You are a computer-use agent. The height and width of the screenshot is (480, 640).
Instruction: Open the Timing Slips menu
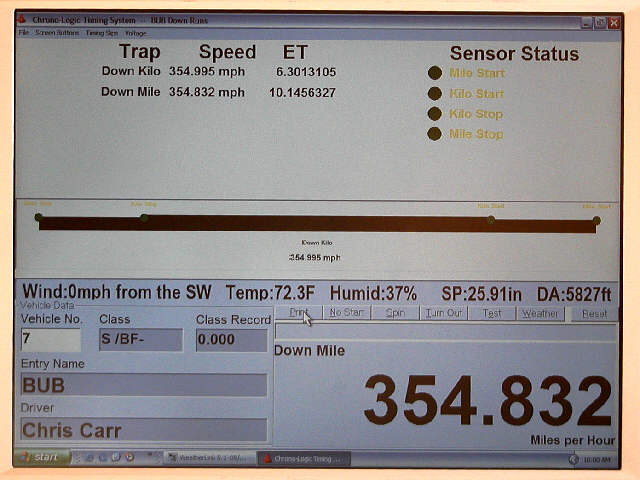pos(101,33)
